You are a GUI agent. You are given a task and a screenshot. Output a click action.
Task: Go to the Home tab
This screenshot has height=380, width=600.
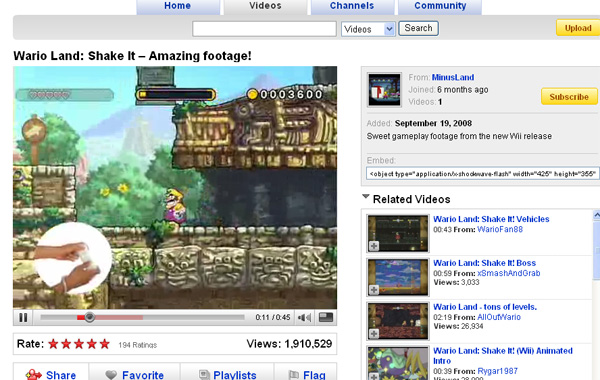coord(178,6)
